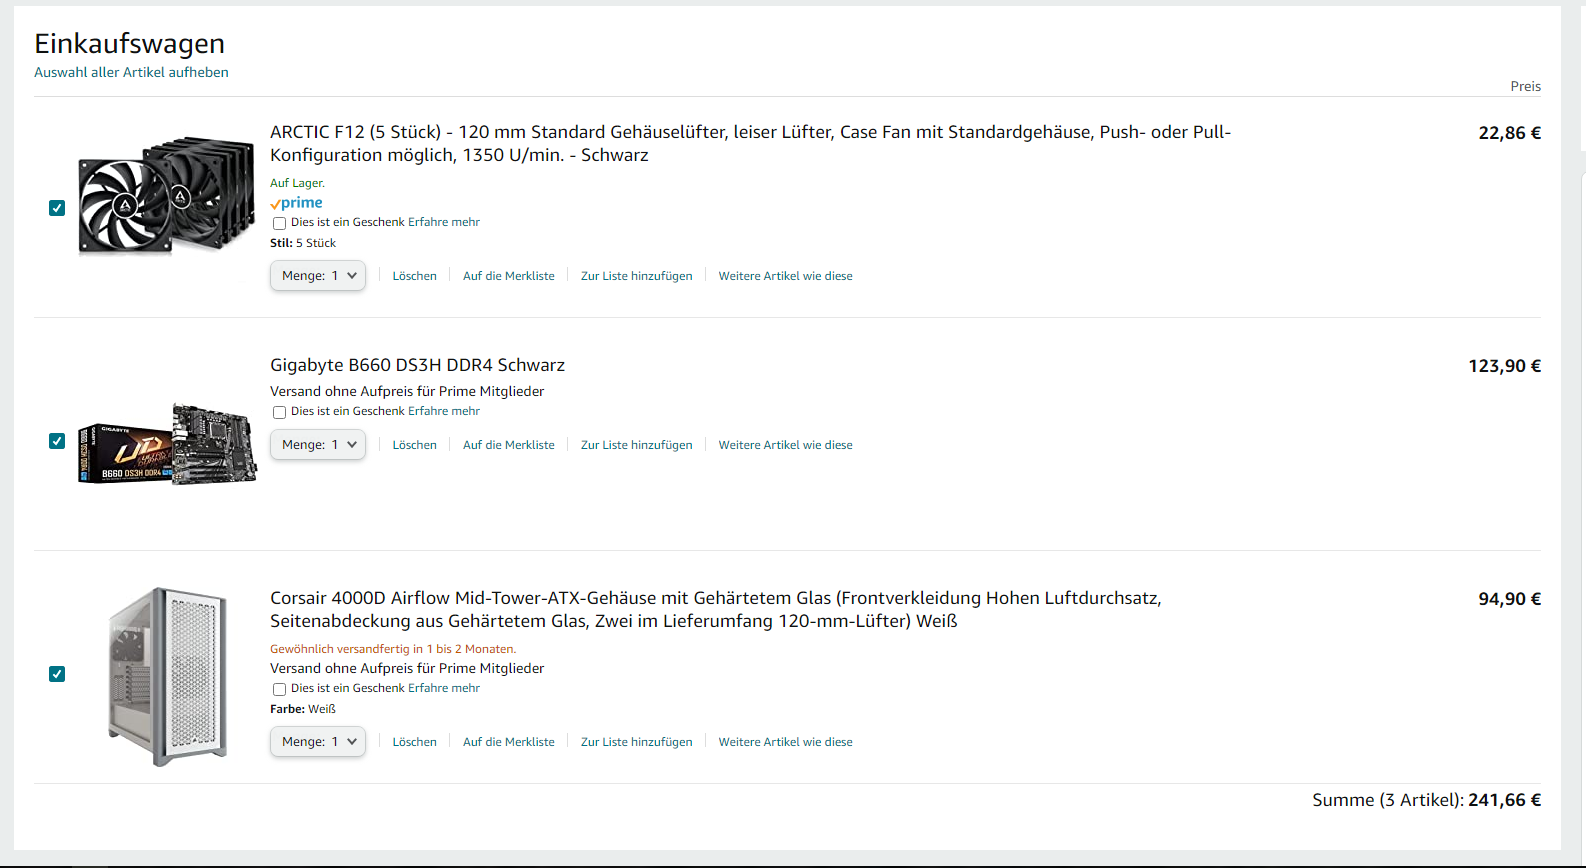Mark ARCTIC F12 fans as a gift
This screenshot has height=868, width=1586.
tap(279, 223)
